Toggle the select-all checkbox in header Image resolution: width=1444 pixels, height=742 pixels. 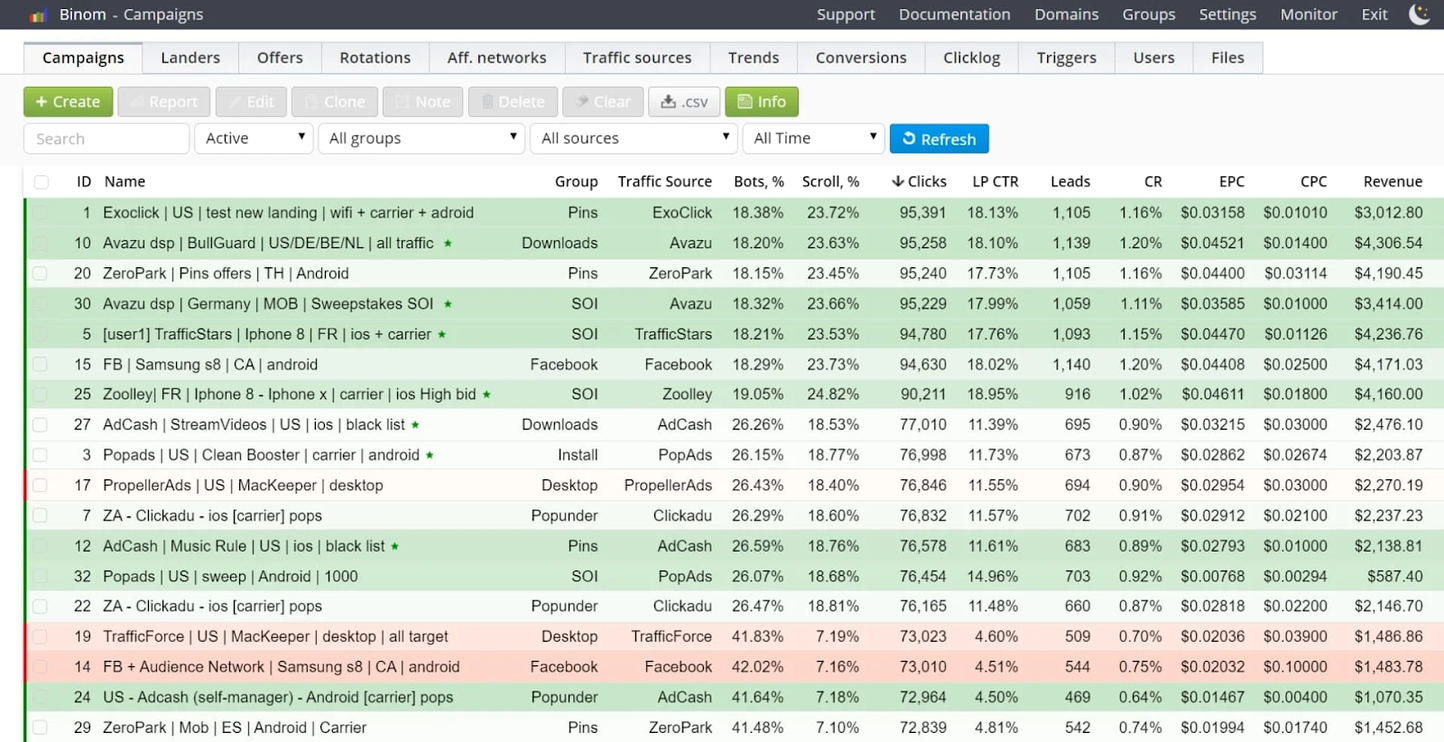[x=41, y=182]
